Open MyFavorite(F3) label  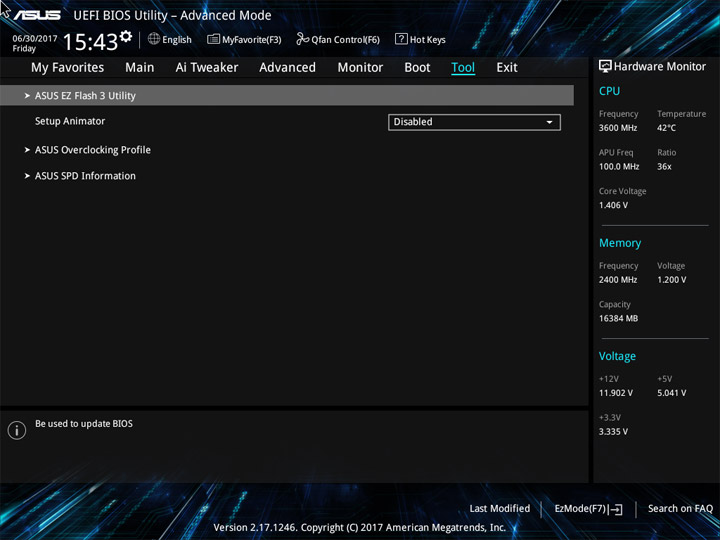pos(252,40)
